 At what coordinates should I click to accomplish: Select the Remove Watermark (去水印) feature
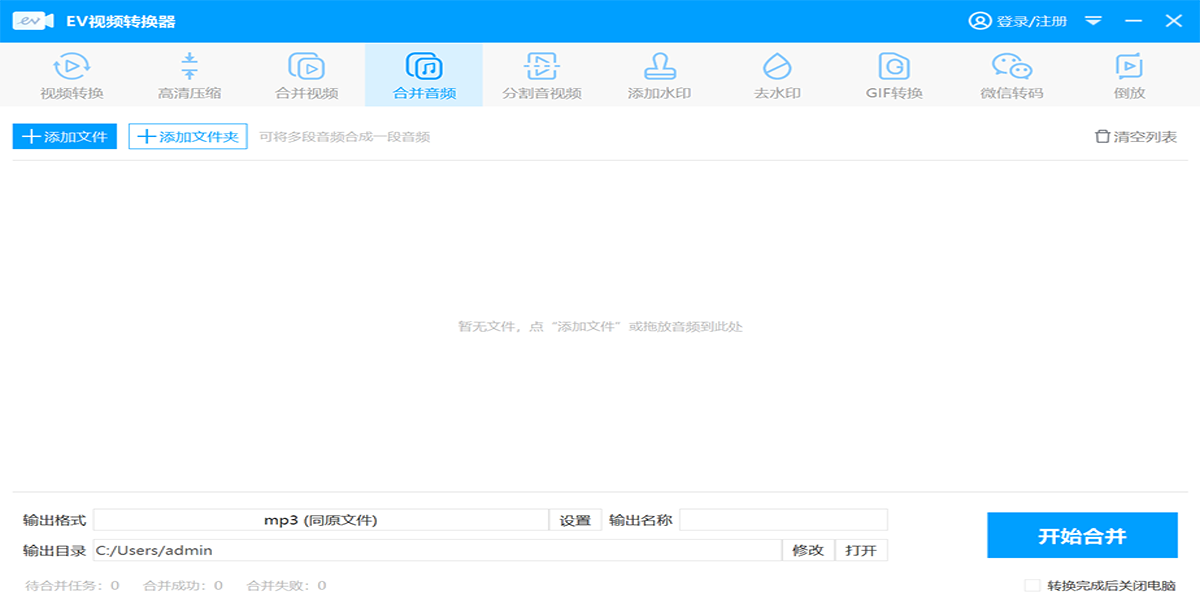[778, 75]
